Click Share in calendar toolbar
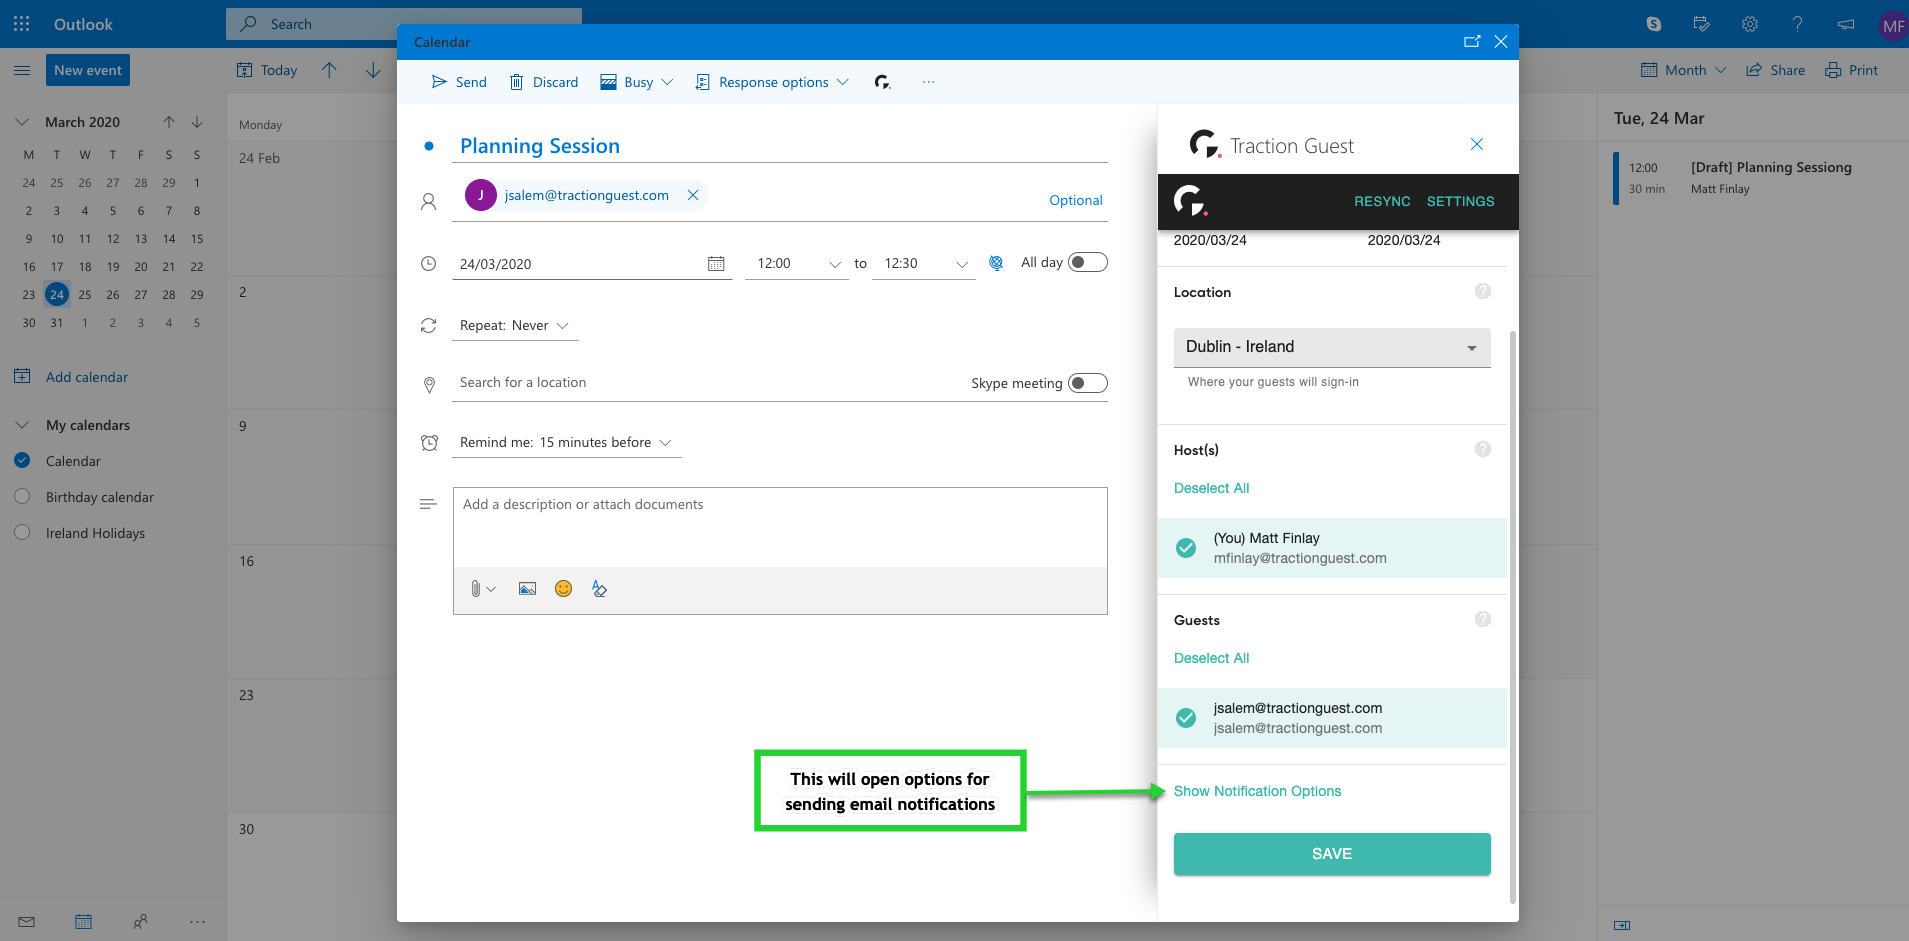This screenshot has height=941, width=1909. point(1775,70)
